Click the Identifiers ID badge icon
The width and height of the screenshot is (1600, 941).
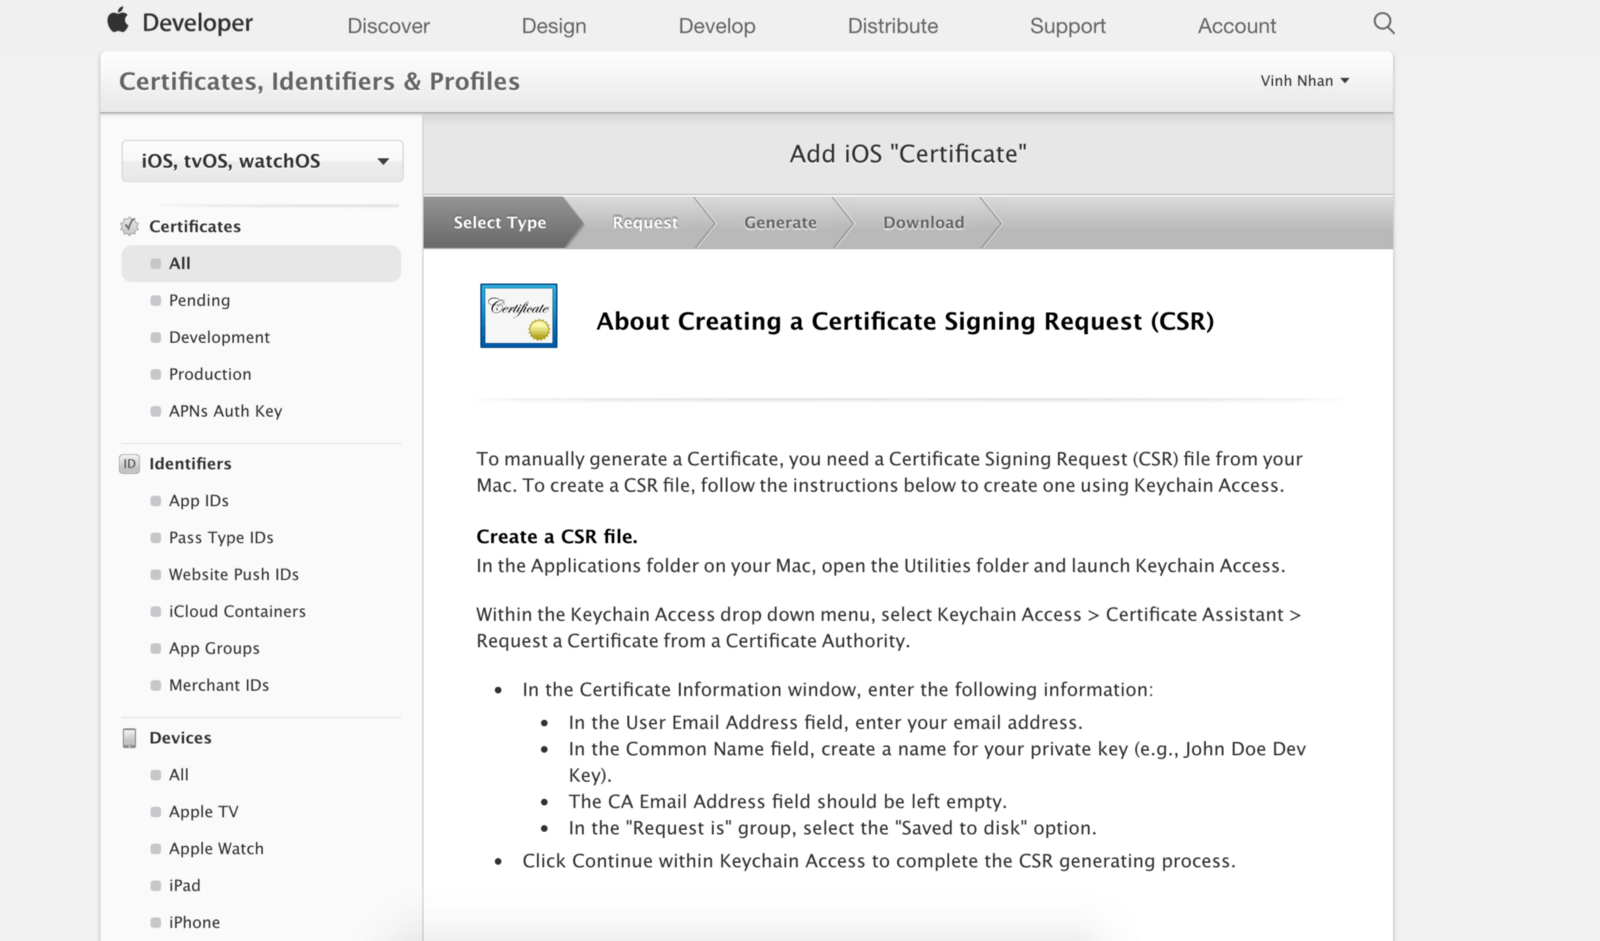129,464
